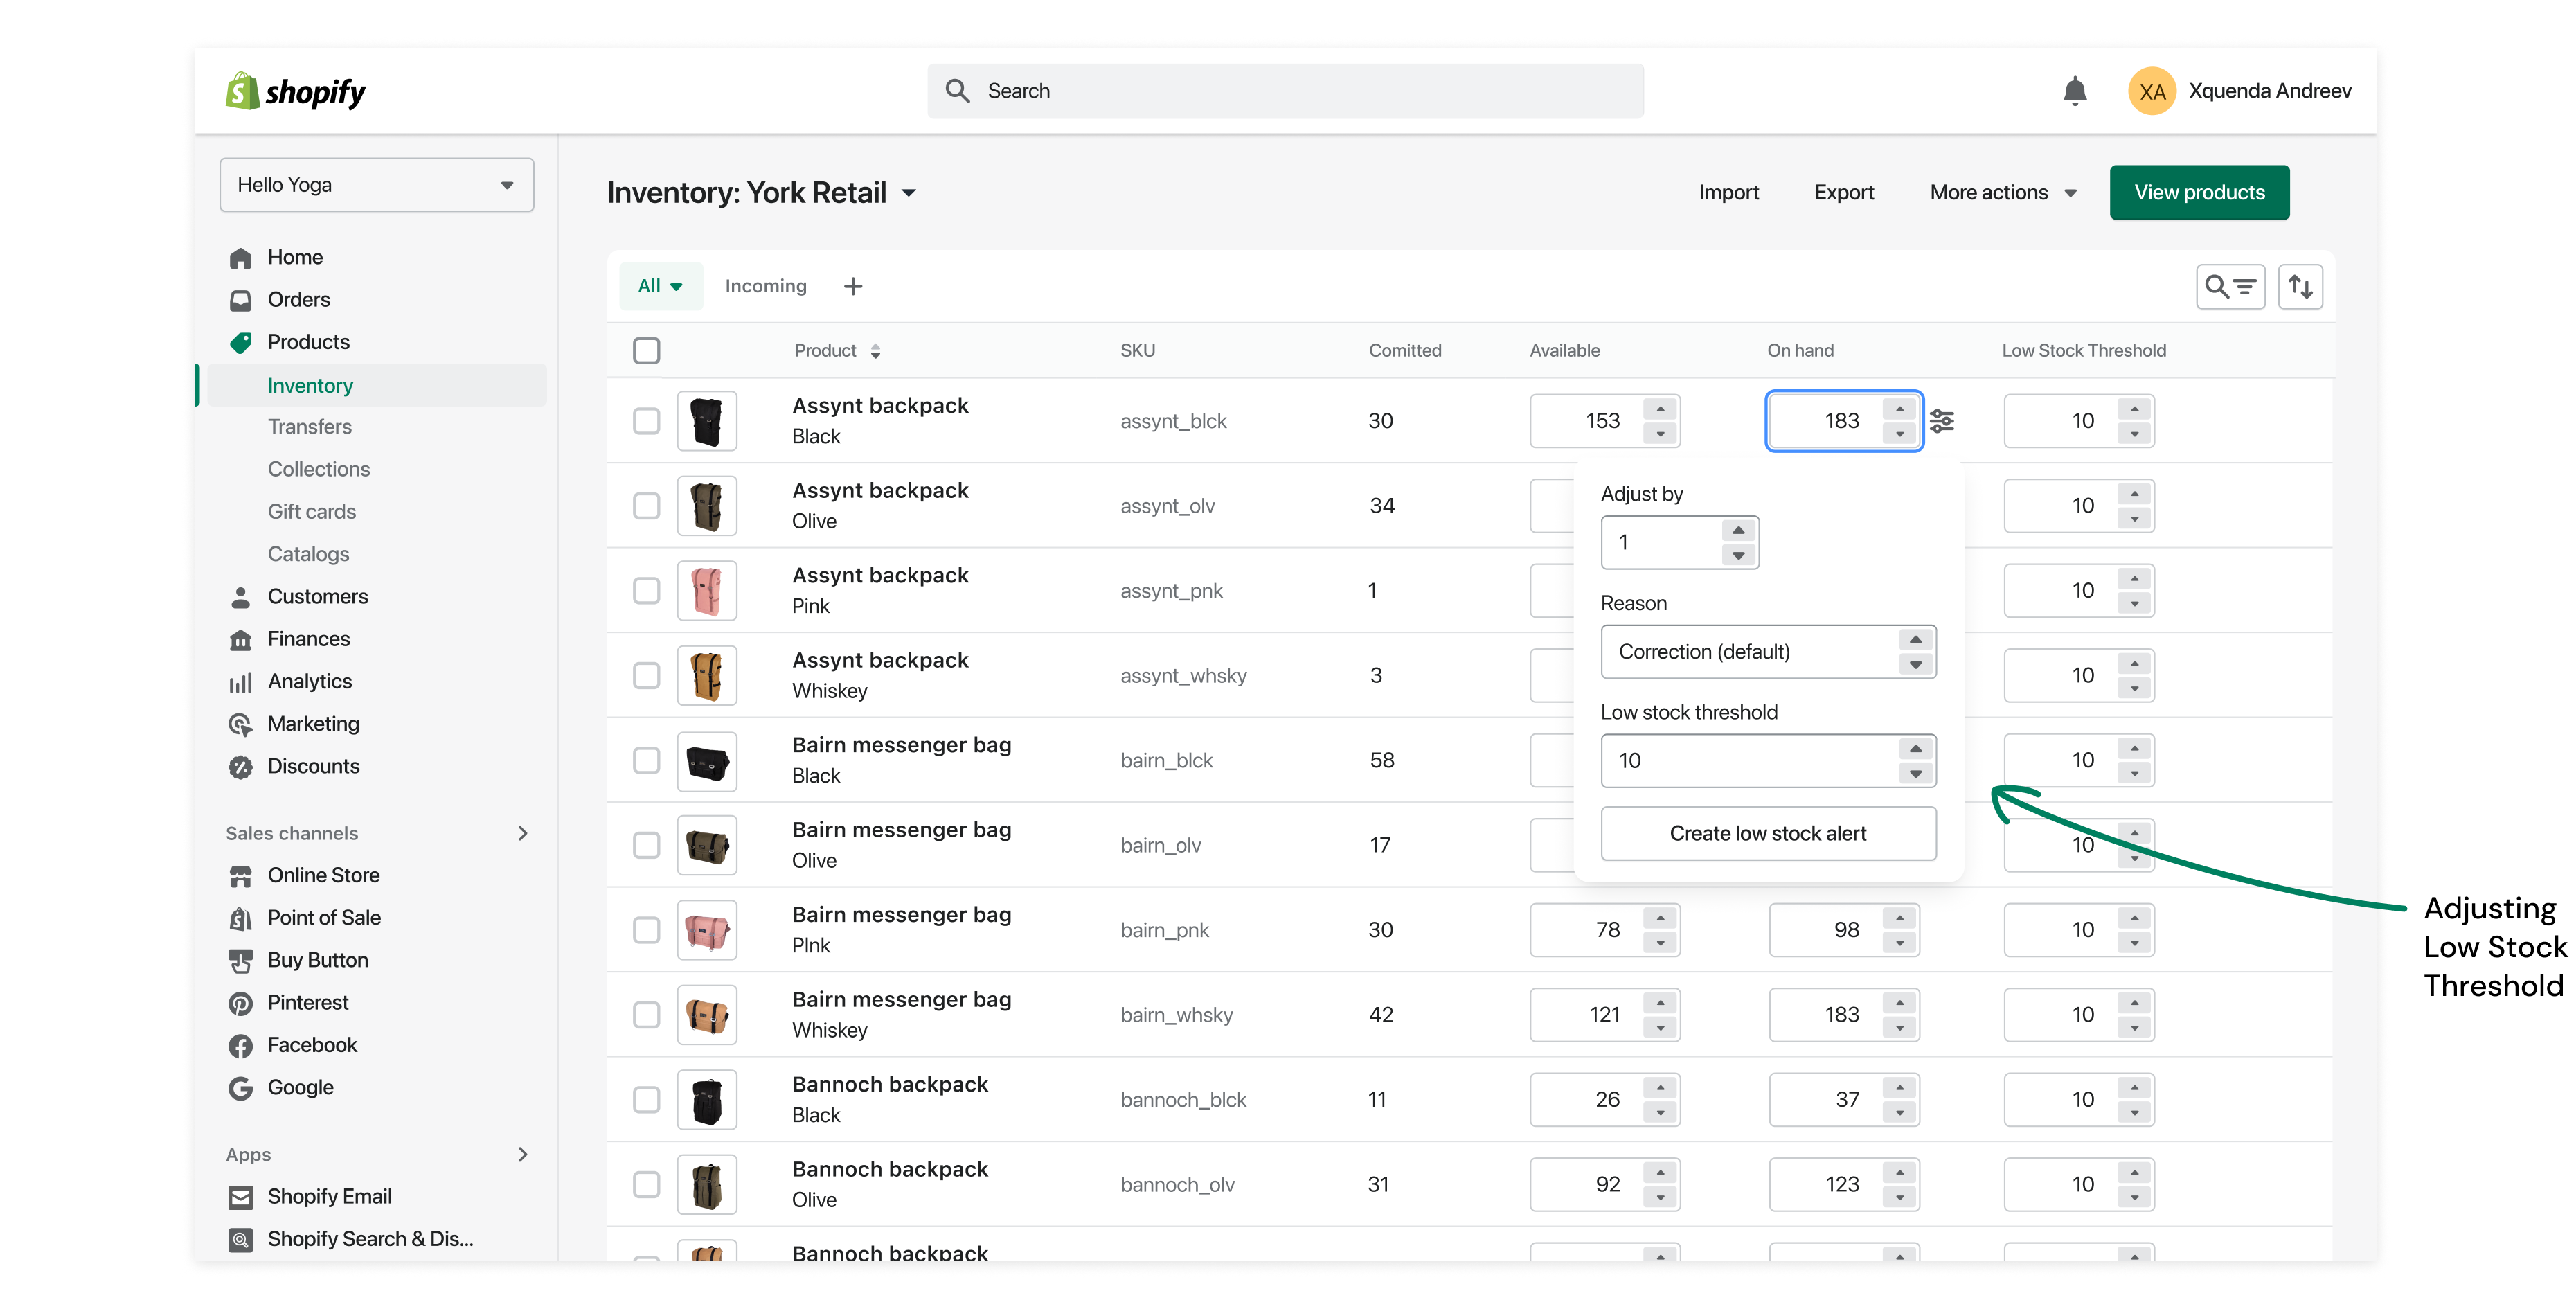Image resolution: width=2576 pixels, height=1309 pixels.
Task: Add a new view with the plus icon
Action: click(852, 287)
